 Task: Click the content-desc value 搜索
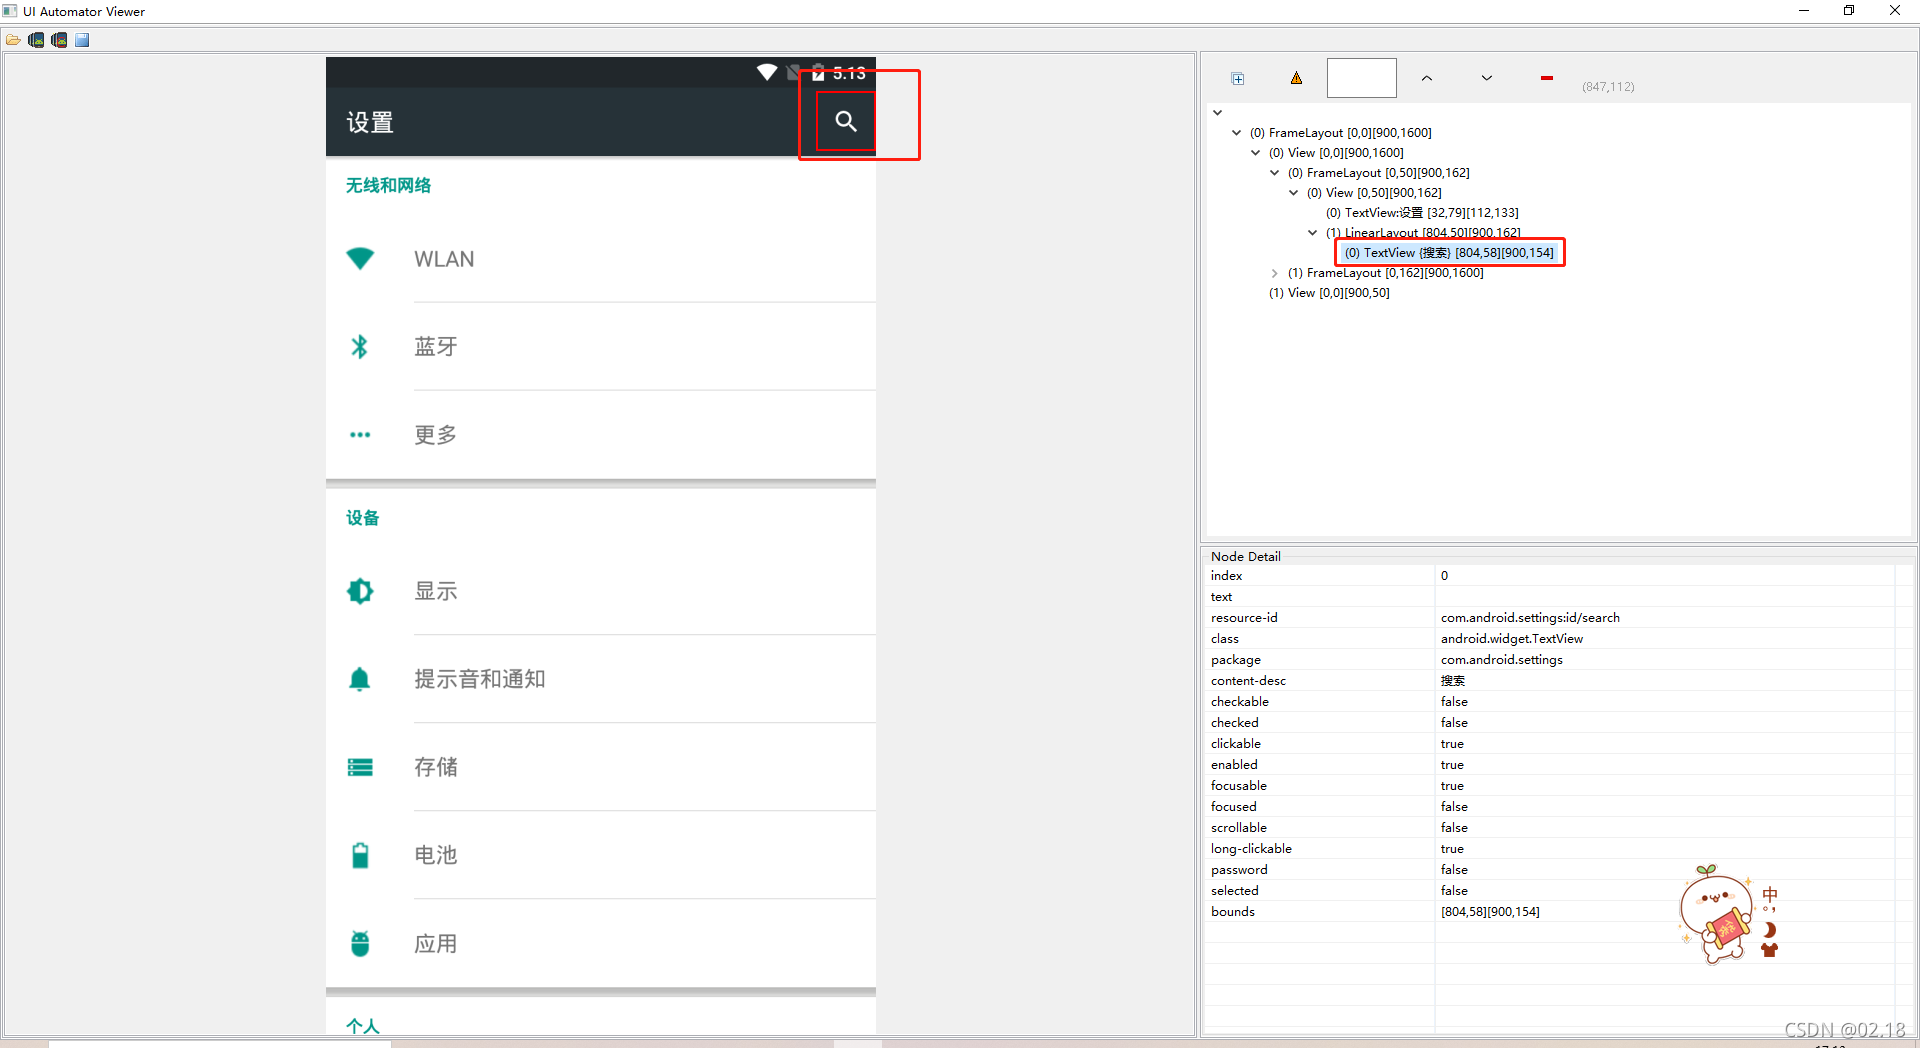pyautogui.click(x=1453, y=681)
